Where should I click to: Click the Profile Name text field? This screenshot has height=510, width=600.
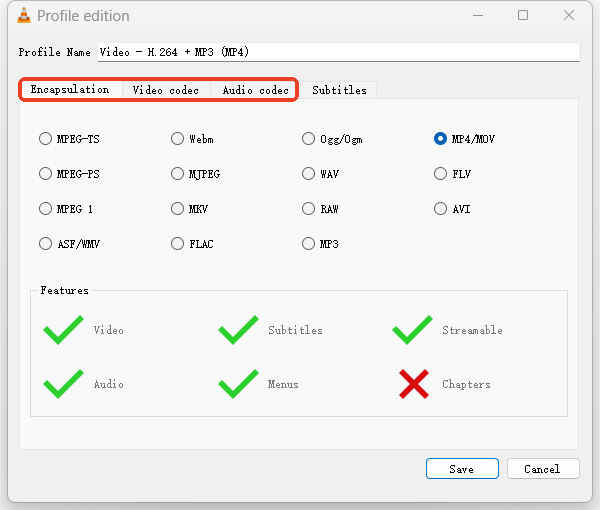point(338,52)
